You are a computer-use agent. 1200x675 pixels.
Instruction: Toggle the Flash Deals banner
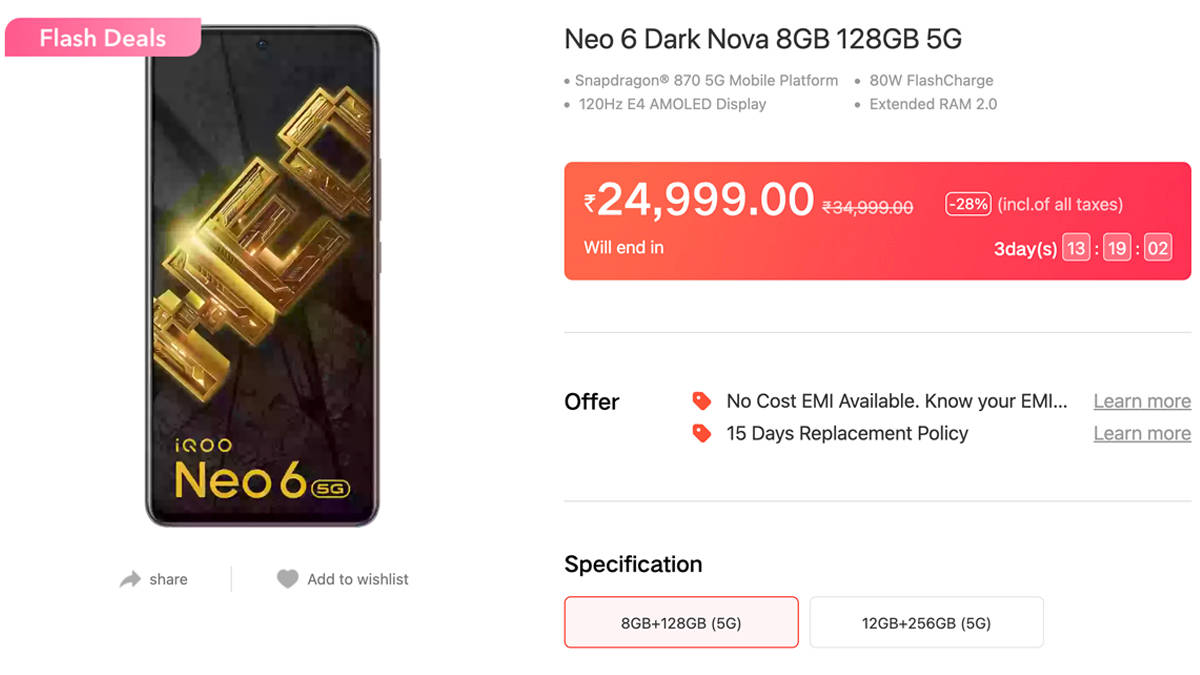coord(101,38)
